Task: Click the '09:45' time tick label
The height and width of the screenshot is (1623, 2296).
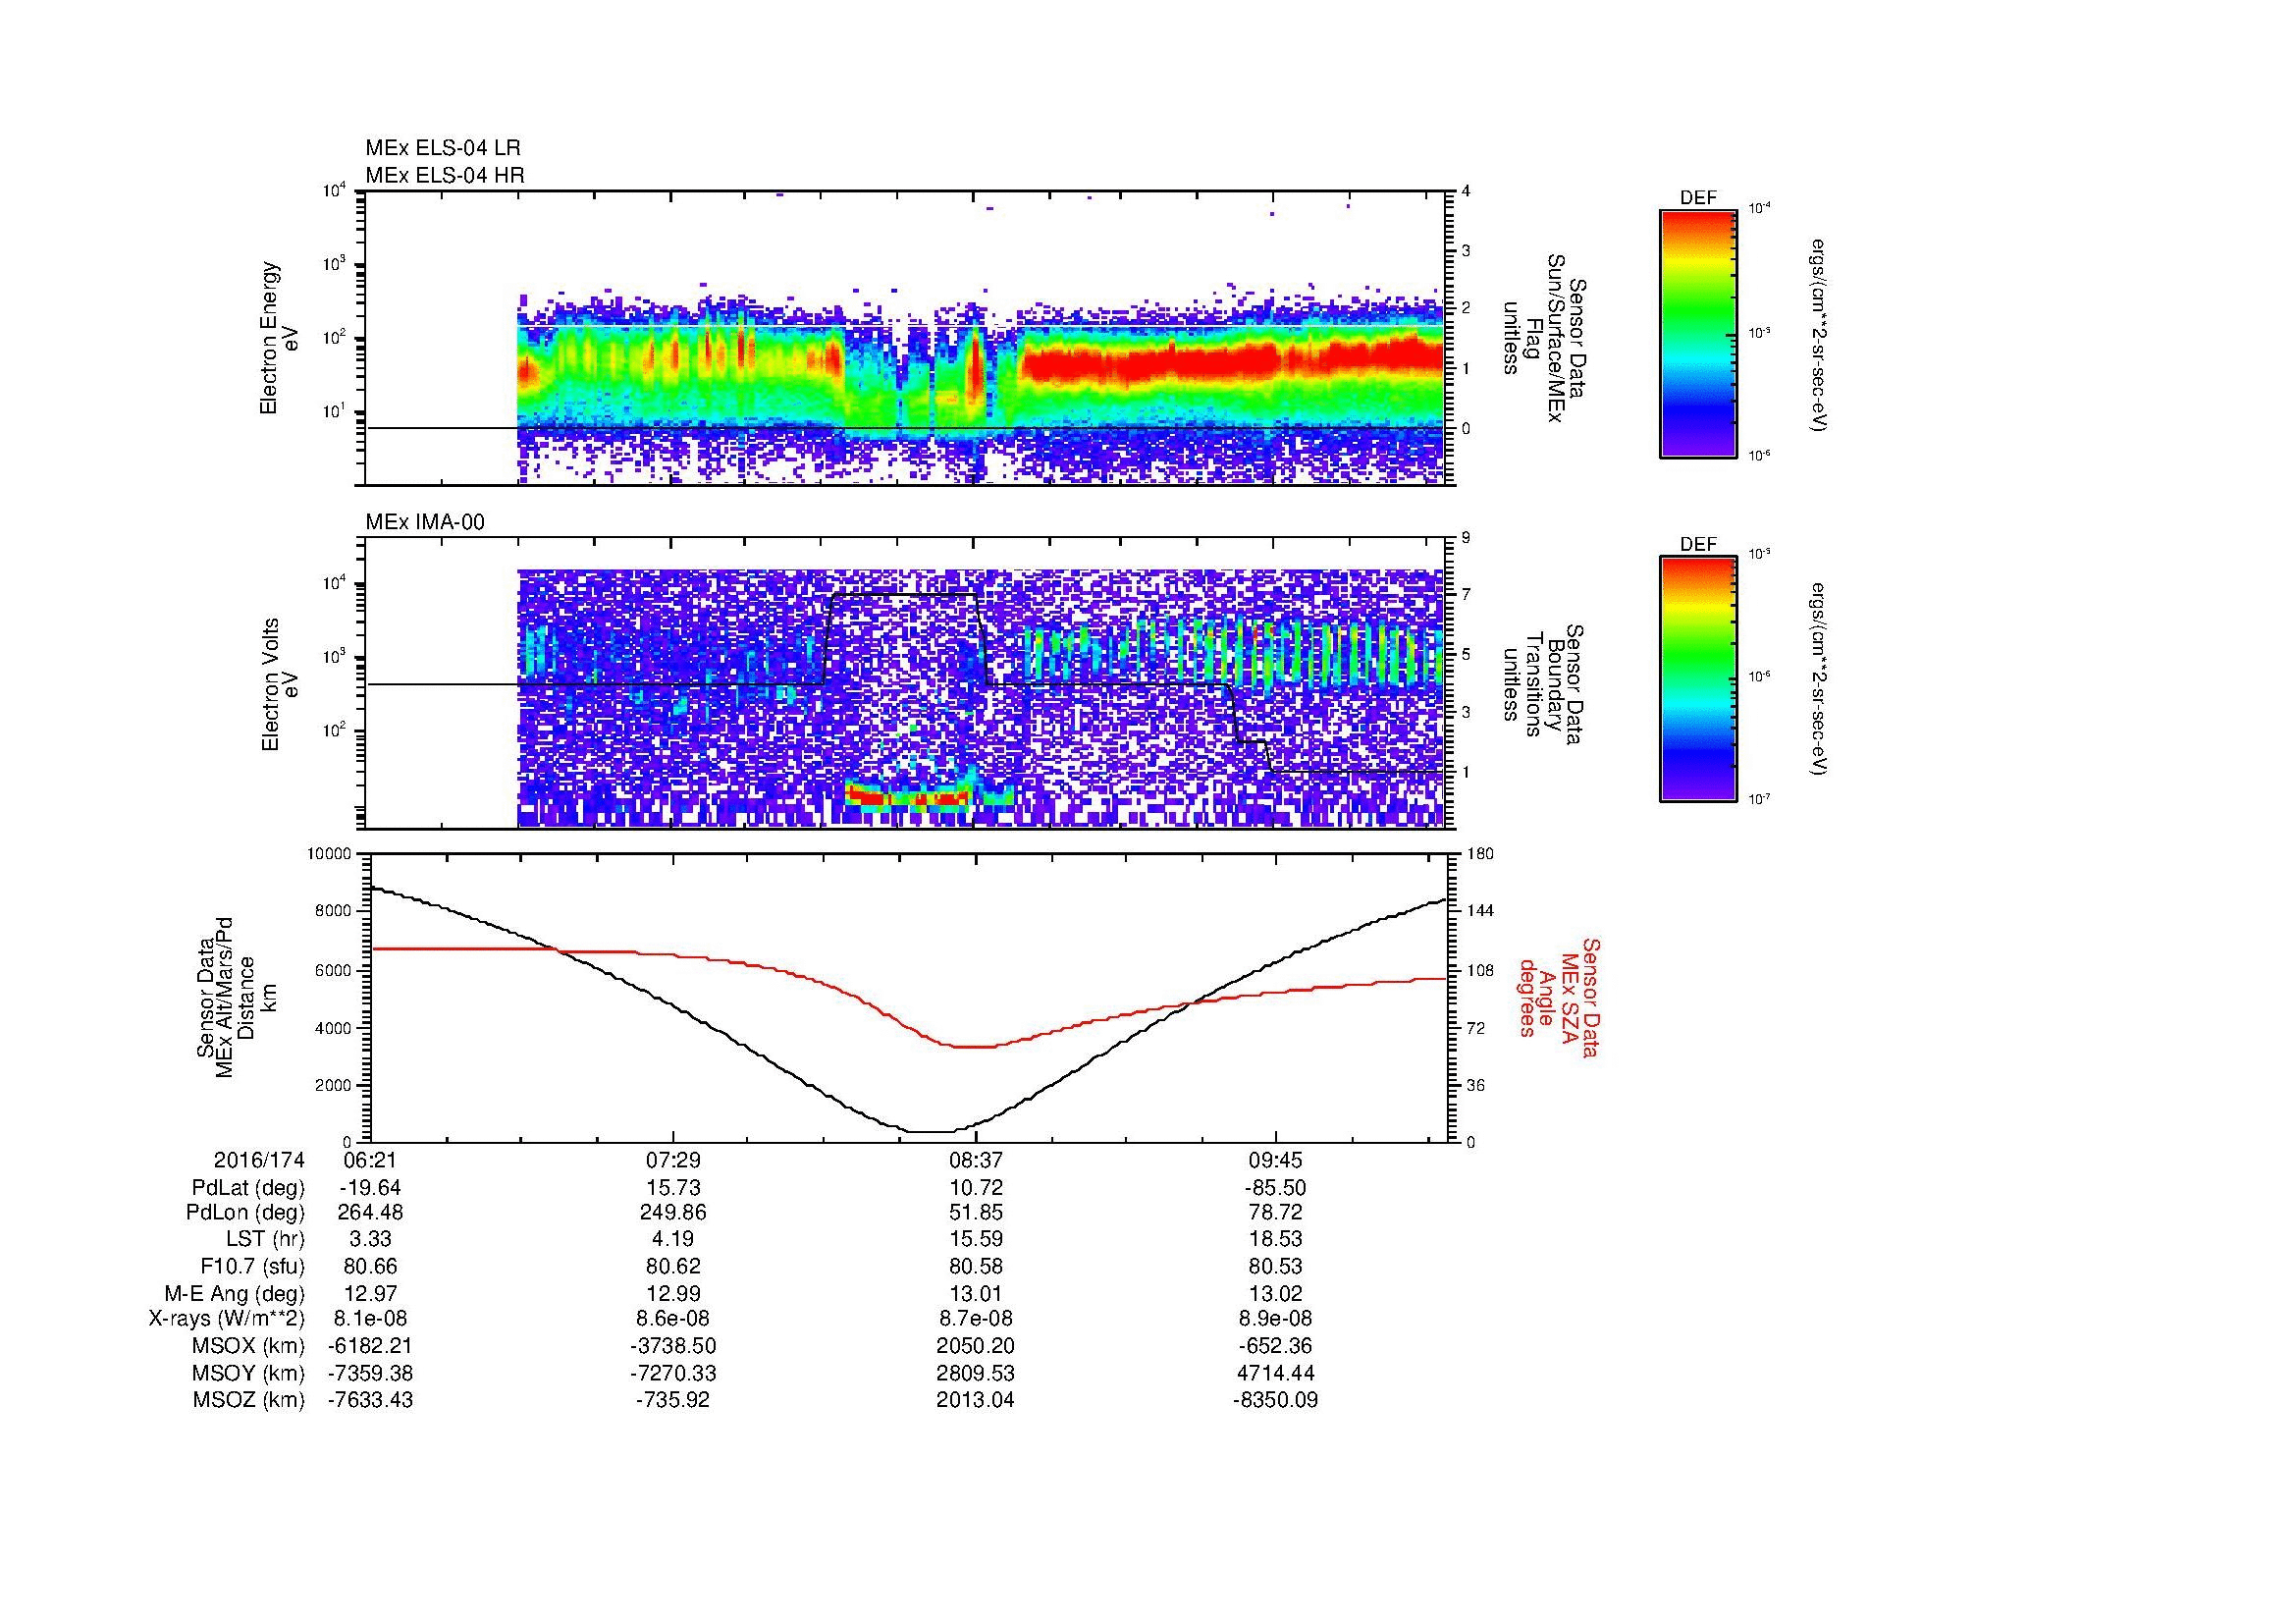Action: tap(1275, 1160)
